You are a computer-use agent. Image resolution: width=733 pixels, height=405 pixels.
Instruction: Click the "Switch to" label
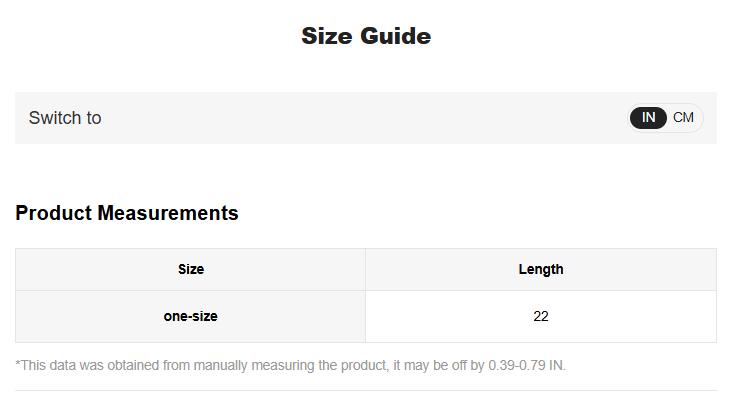coord(65,118)
